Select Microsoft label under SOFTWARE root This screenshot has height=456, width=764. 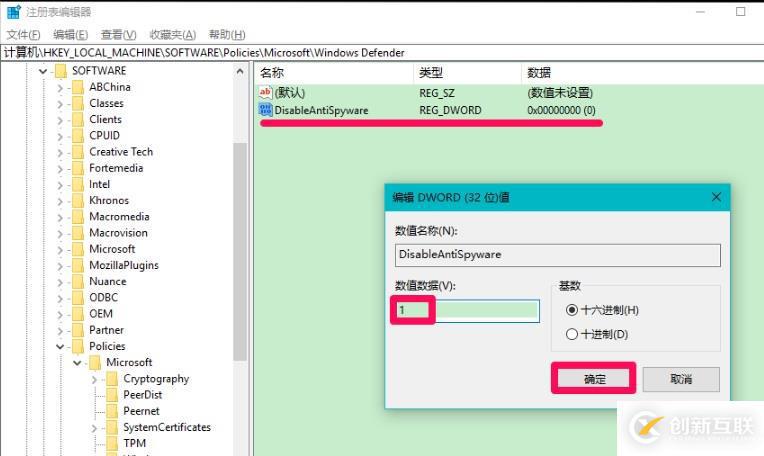coord(112,249)
